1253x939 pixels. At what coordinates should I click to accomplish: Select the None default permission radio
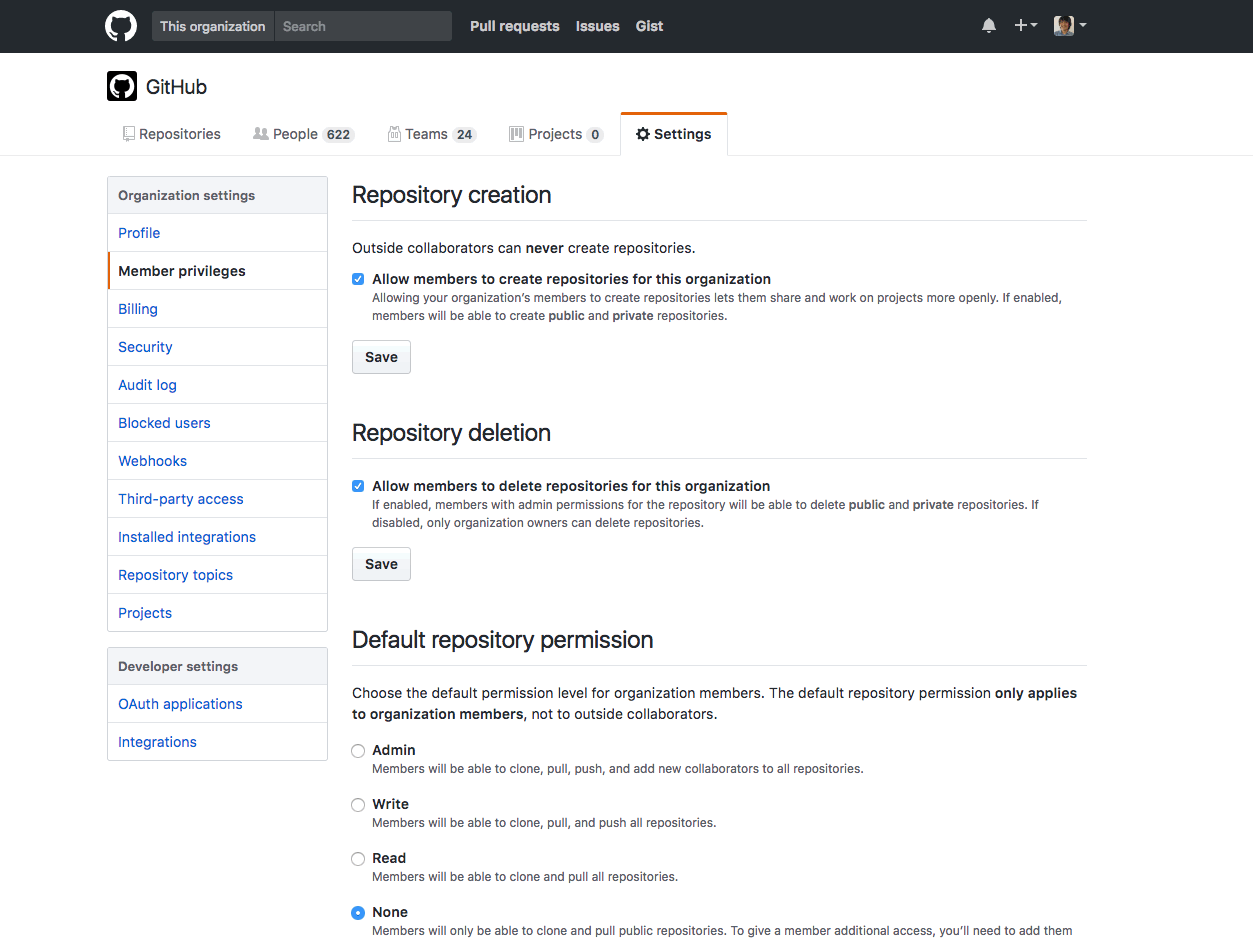[x=358, y=913]
